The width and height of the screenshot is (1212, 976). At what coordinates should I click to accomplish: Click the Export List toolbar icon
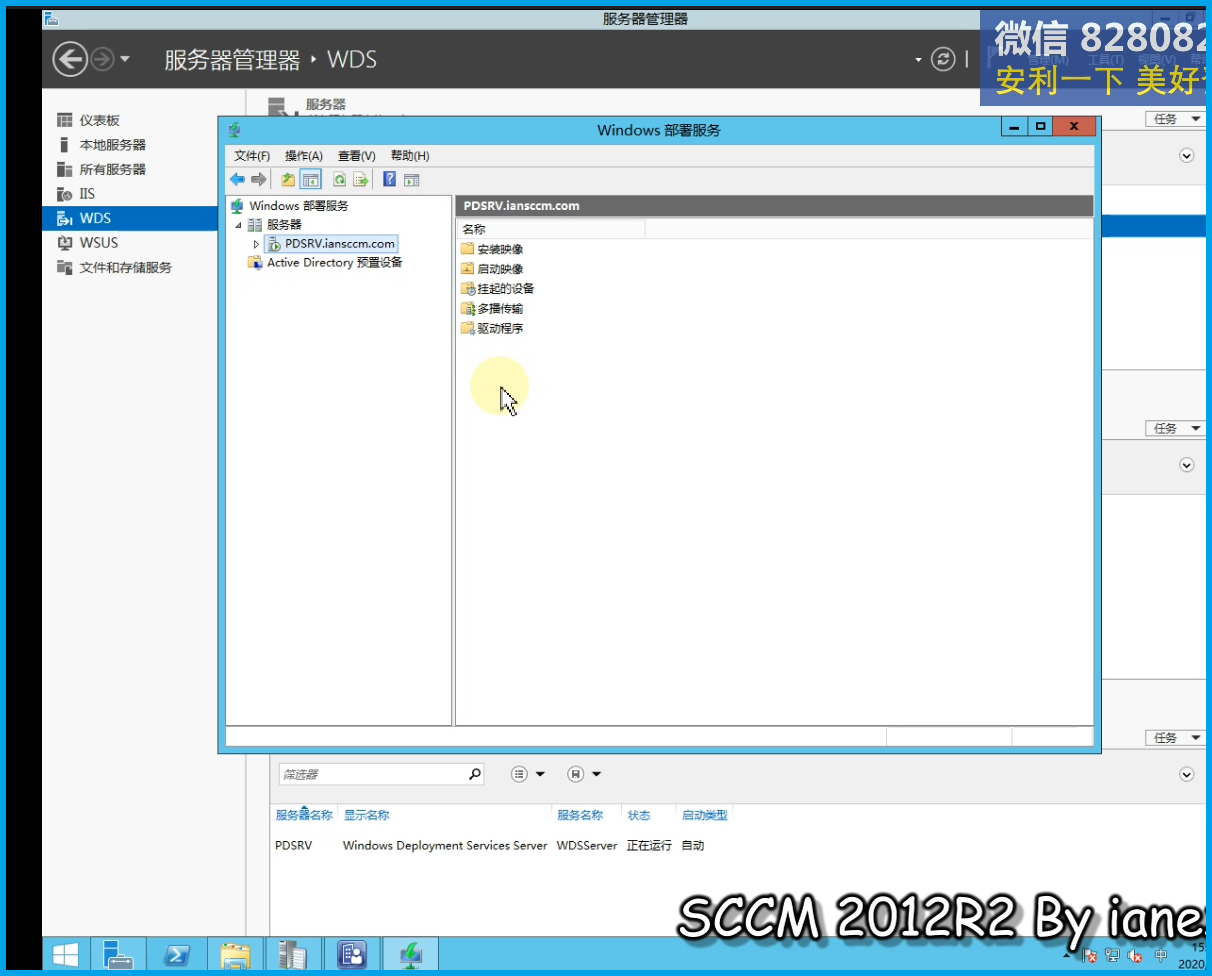(x=361, y=179)
